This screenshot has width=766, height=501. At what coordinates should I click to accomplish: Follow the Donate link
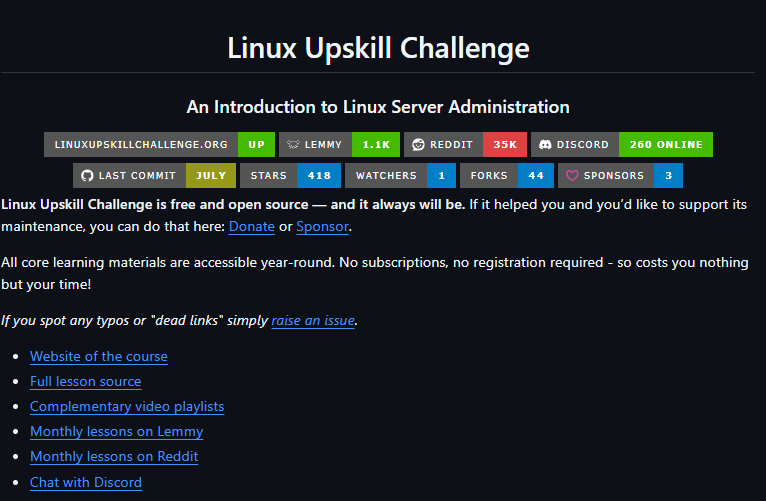point(252,227)
